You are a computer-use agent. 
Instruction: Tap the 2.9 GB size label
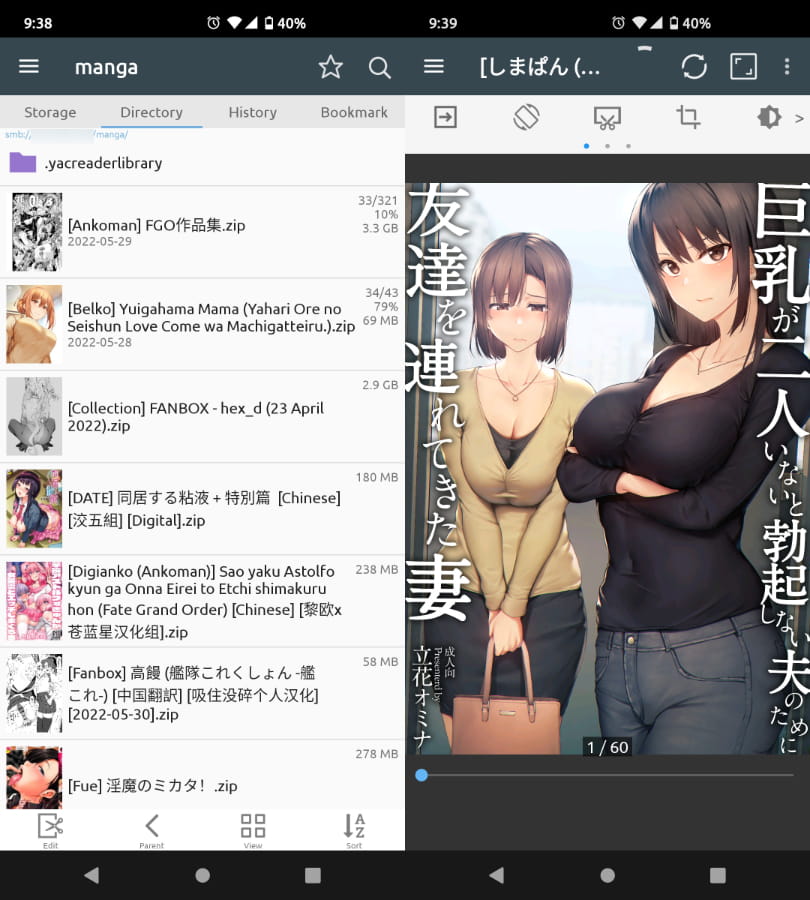380,385
